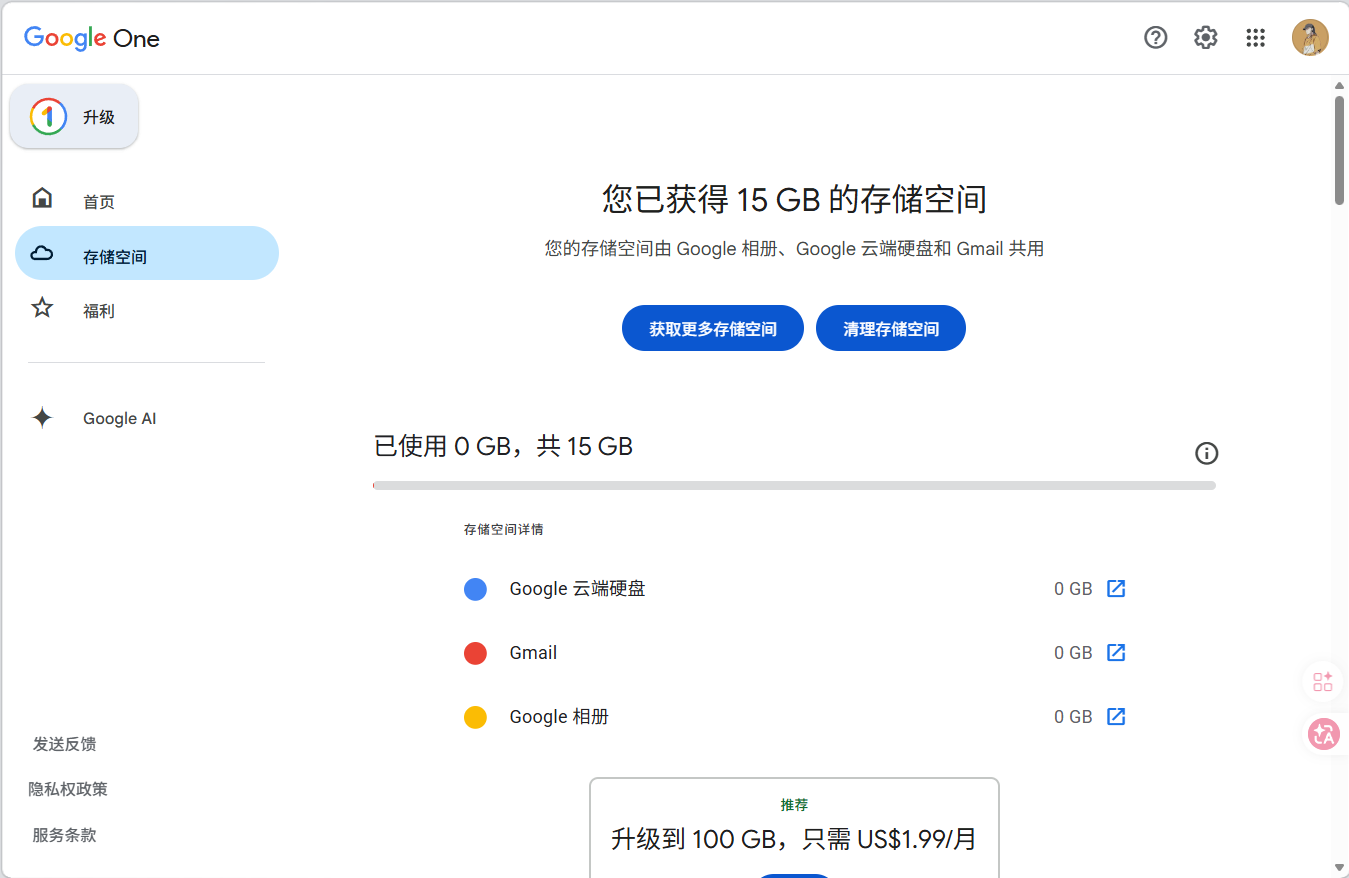Click the 推荐 tag on the upgrade card
The image size is (1349, 878).
(794, 805)
